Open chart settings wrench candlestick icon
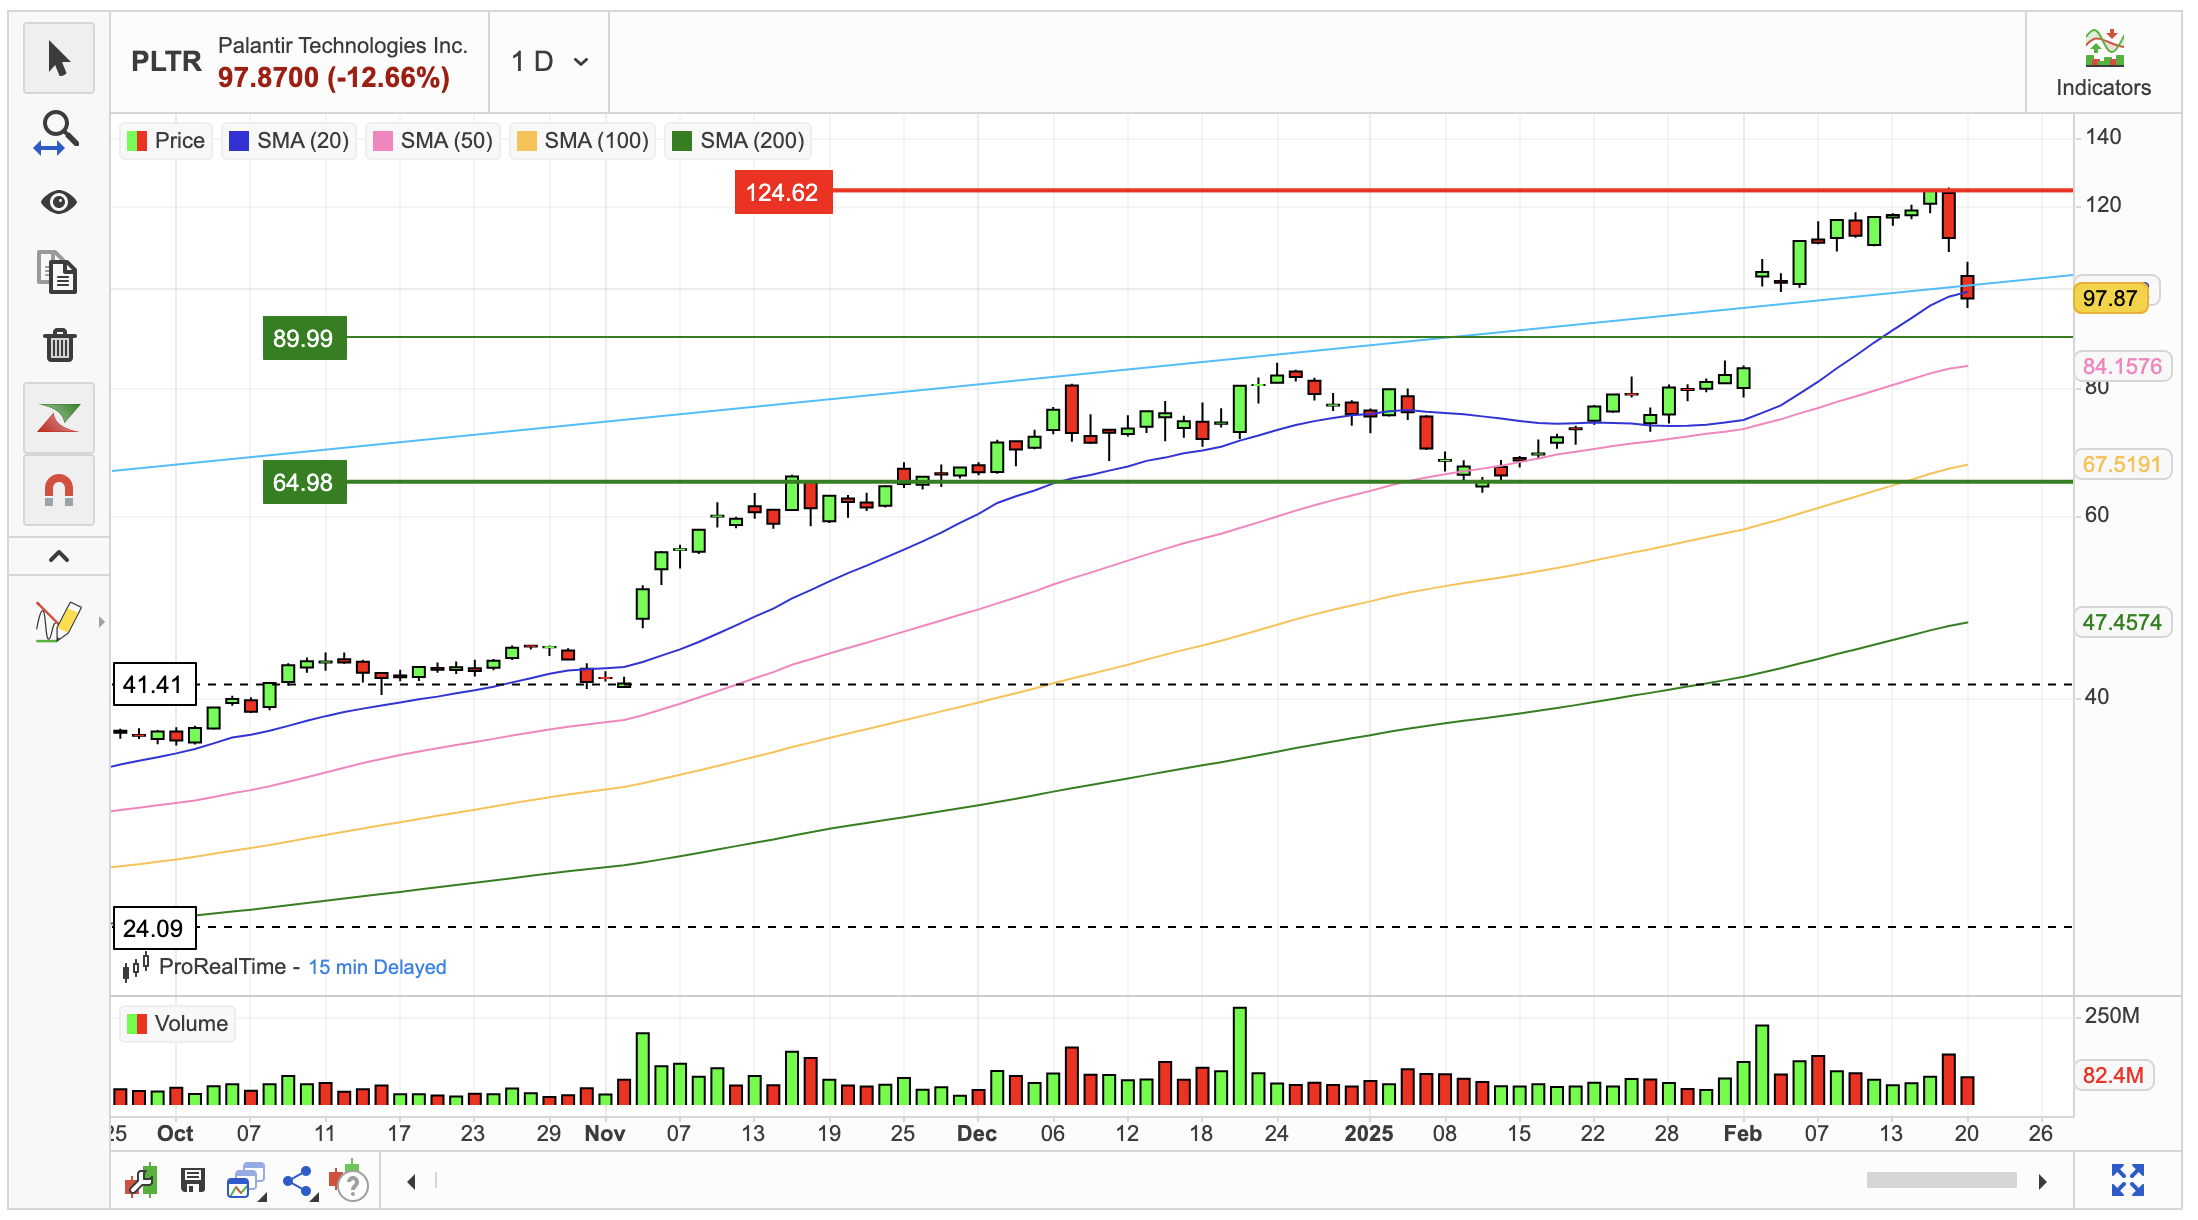 142,1181
